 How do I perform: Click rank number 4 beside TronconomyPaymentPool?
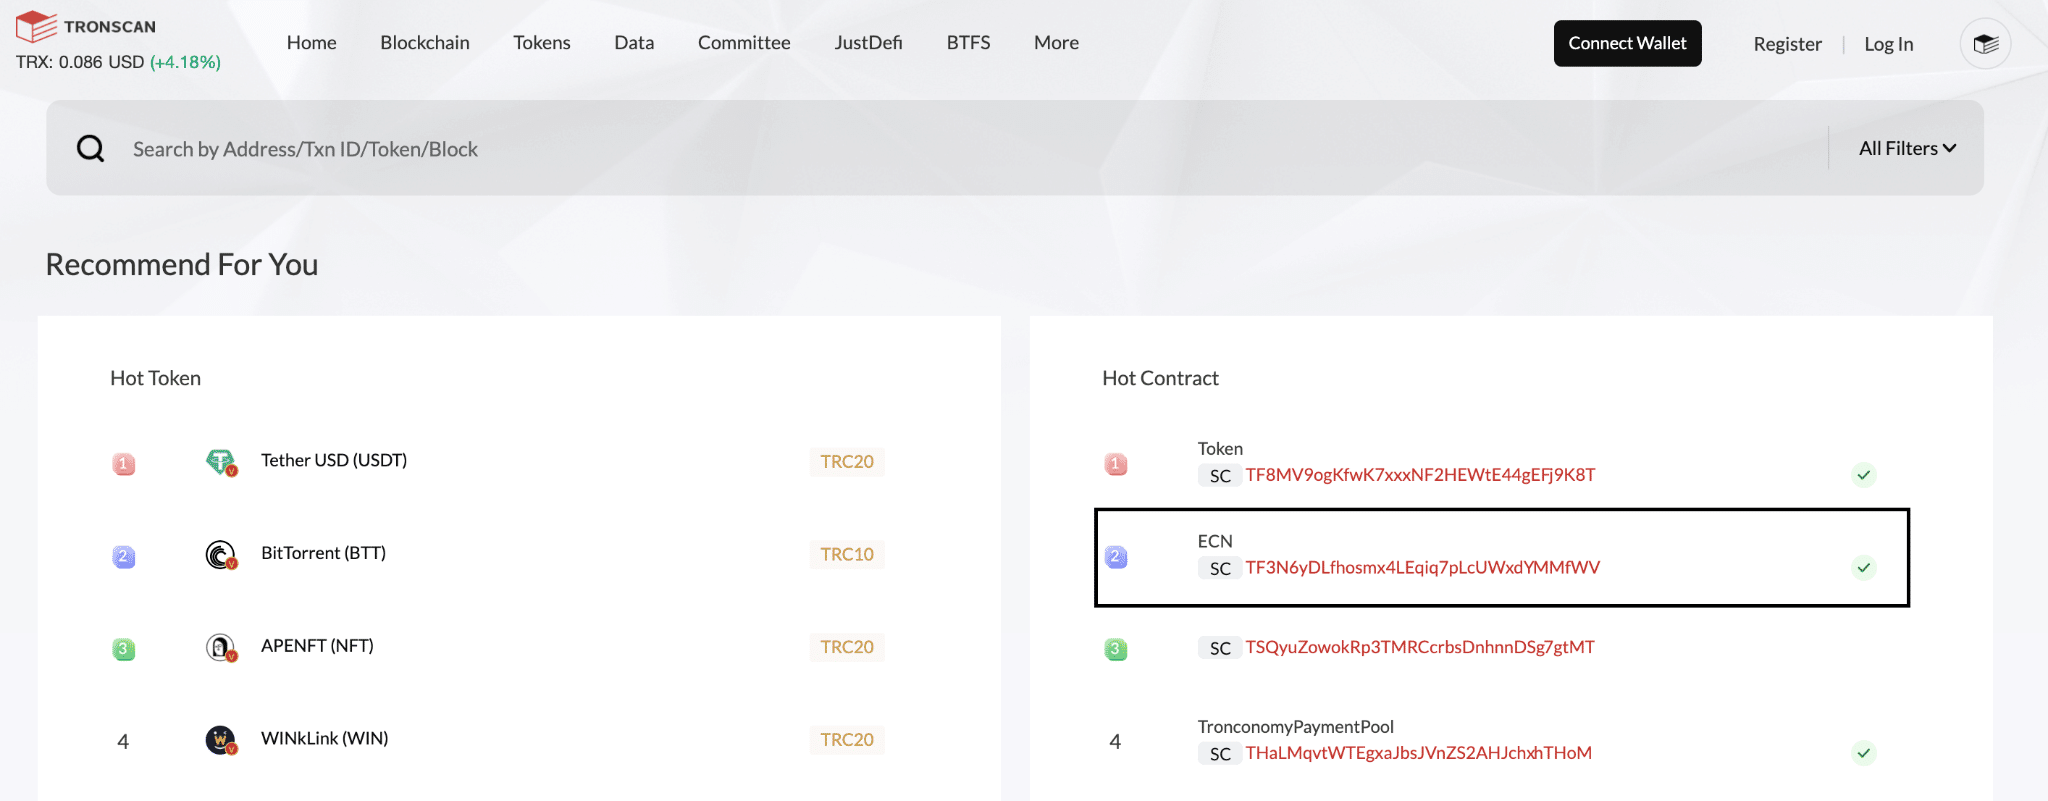coord(1115,742)
